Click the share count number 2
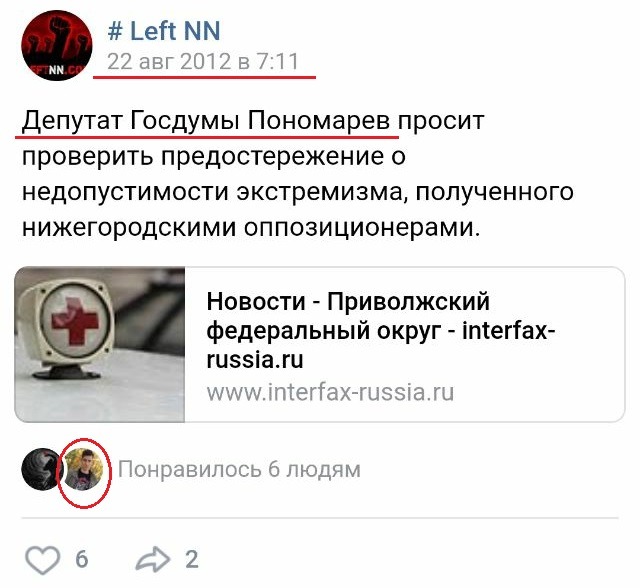Screen dimensions: 640x588 [x=192, y=559]
